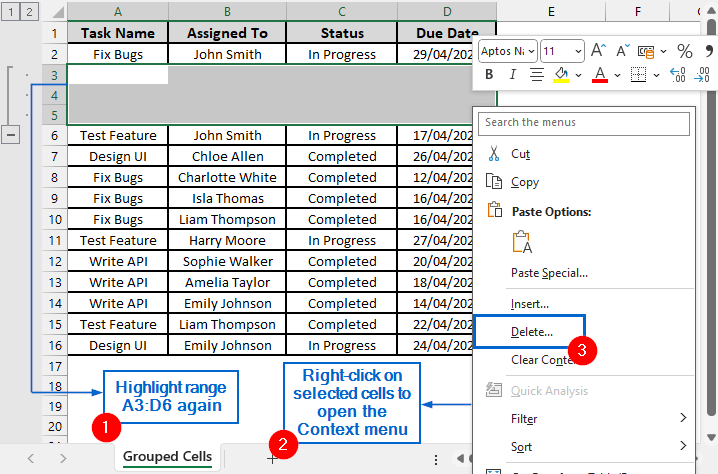The image size is (718, 474).
Task: Select row 12 header
Action: click(54, 261)
